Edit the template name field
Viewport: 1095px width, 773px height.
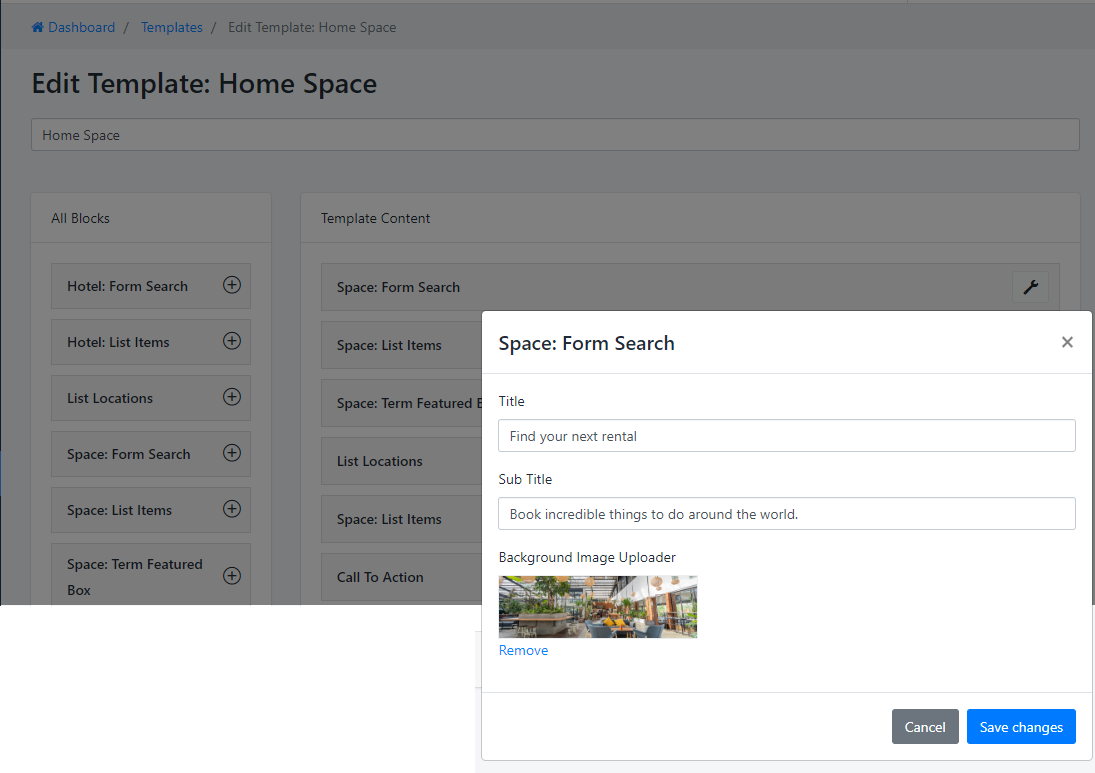[555, 135]
